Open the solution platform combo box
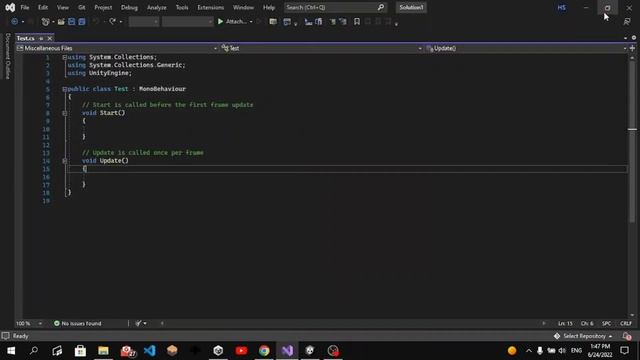 tap(187, 22)
